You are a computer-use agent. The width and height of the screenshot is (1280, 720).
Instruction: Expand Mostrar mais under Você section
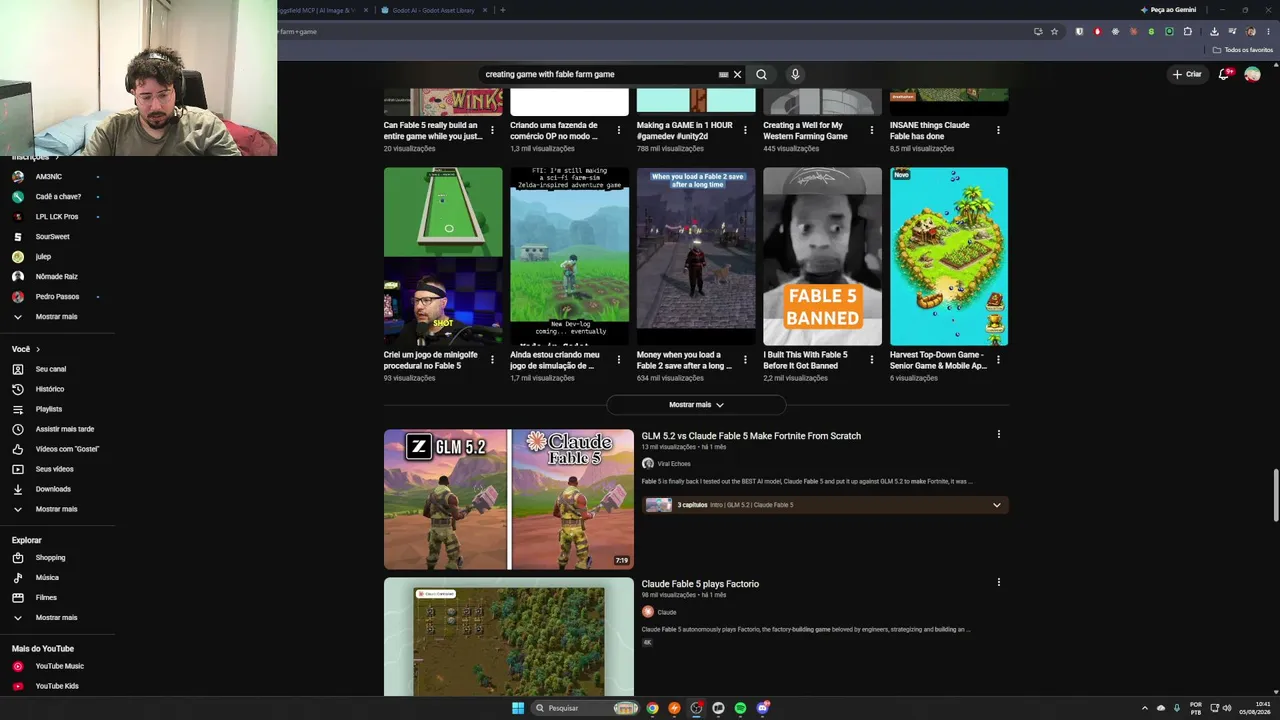click(x=57, y=509)
